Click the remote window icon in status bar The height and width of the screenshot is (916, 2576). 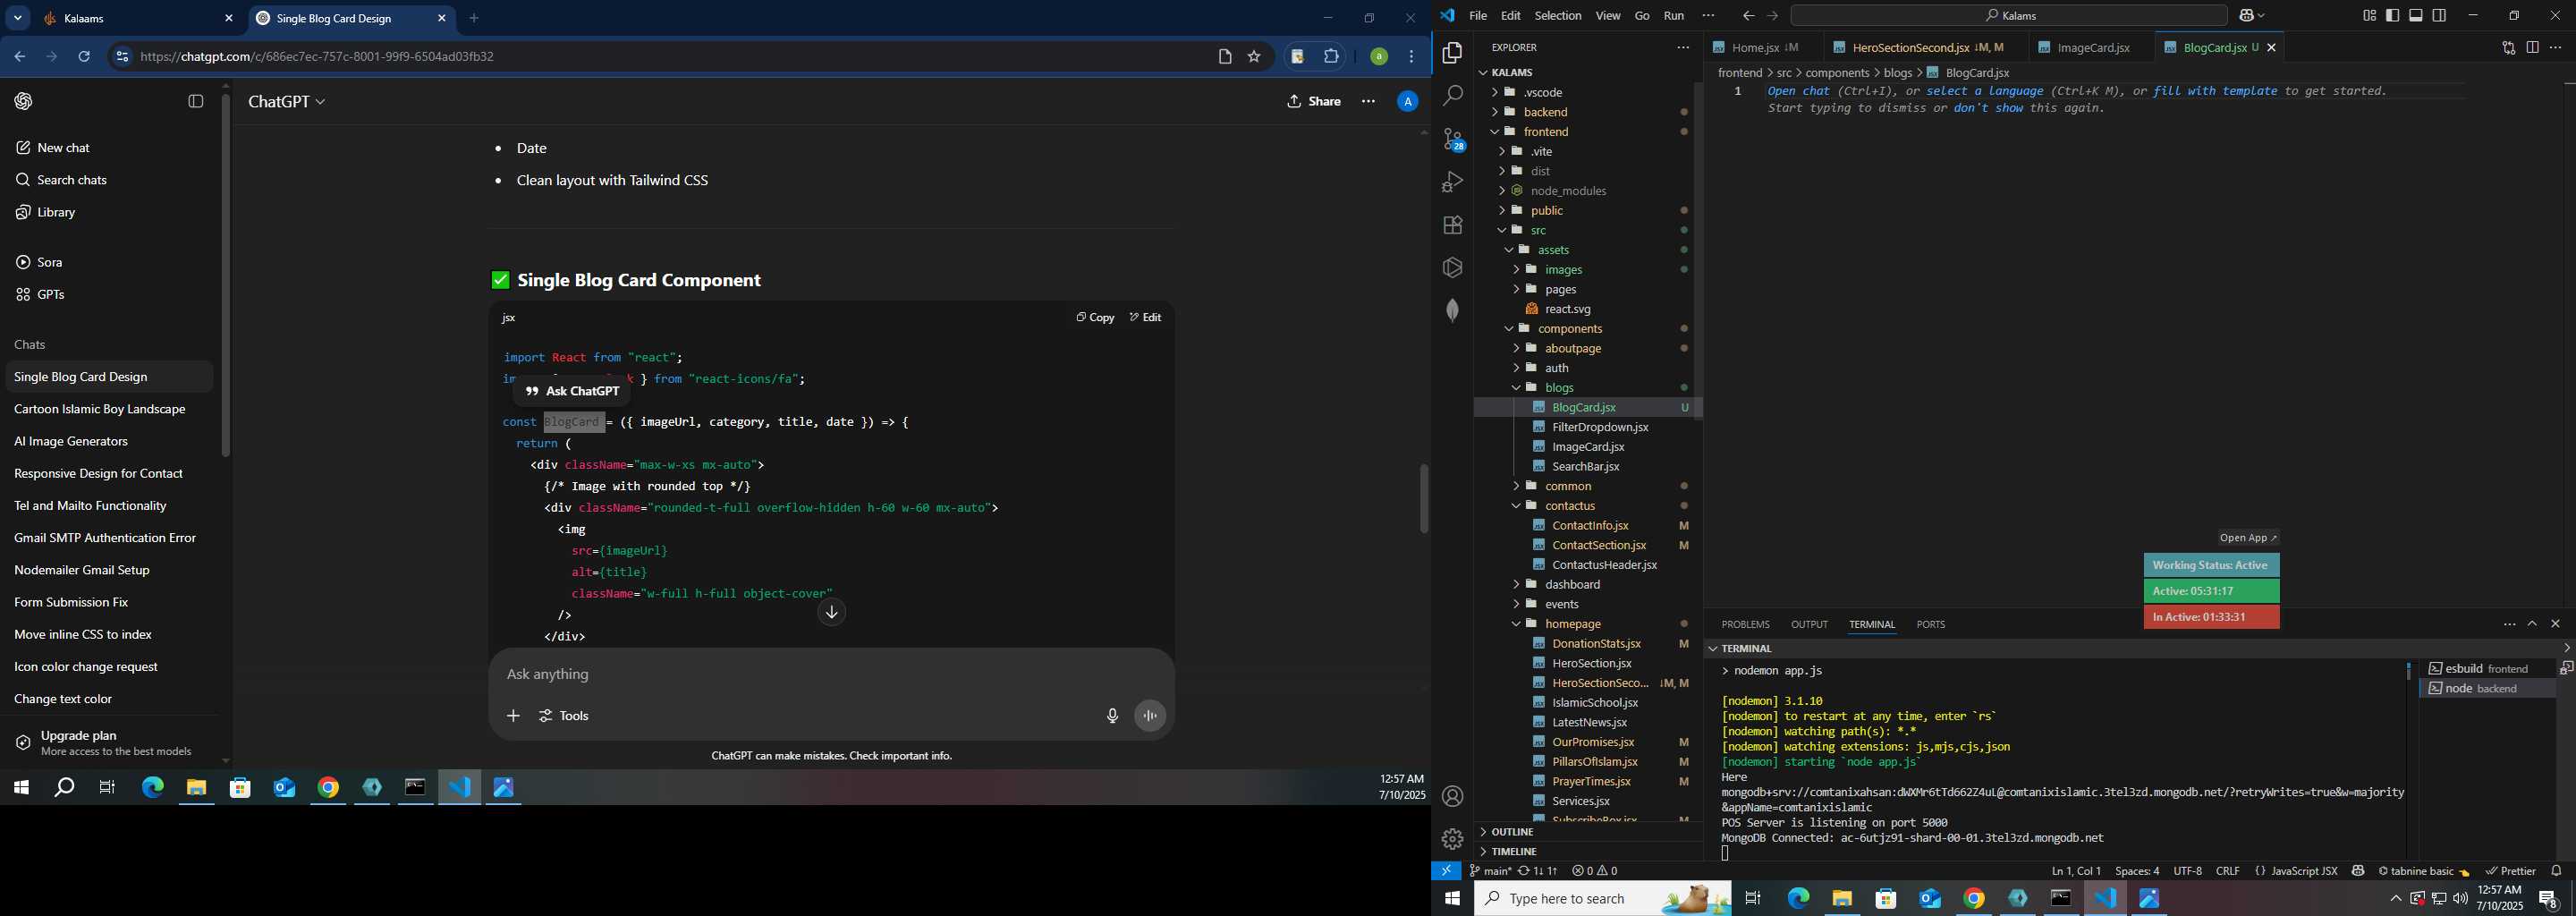point(1446,871)
